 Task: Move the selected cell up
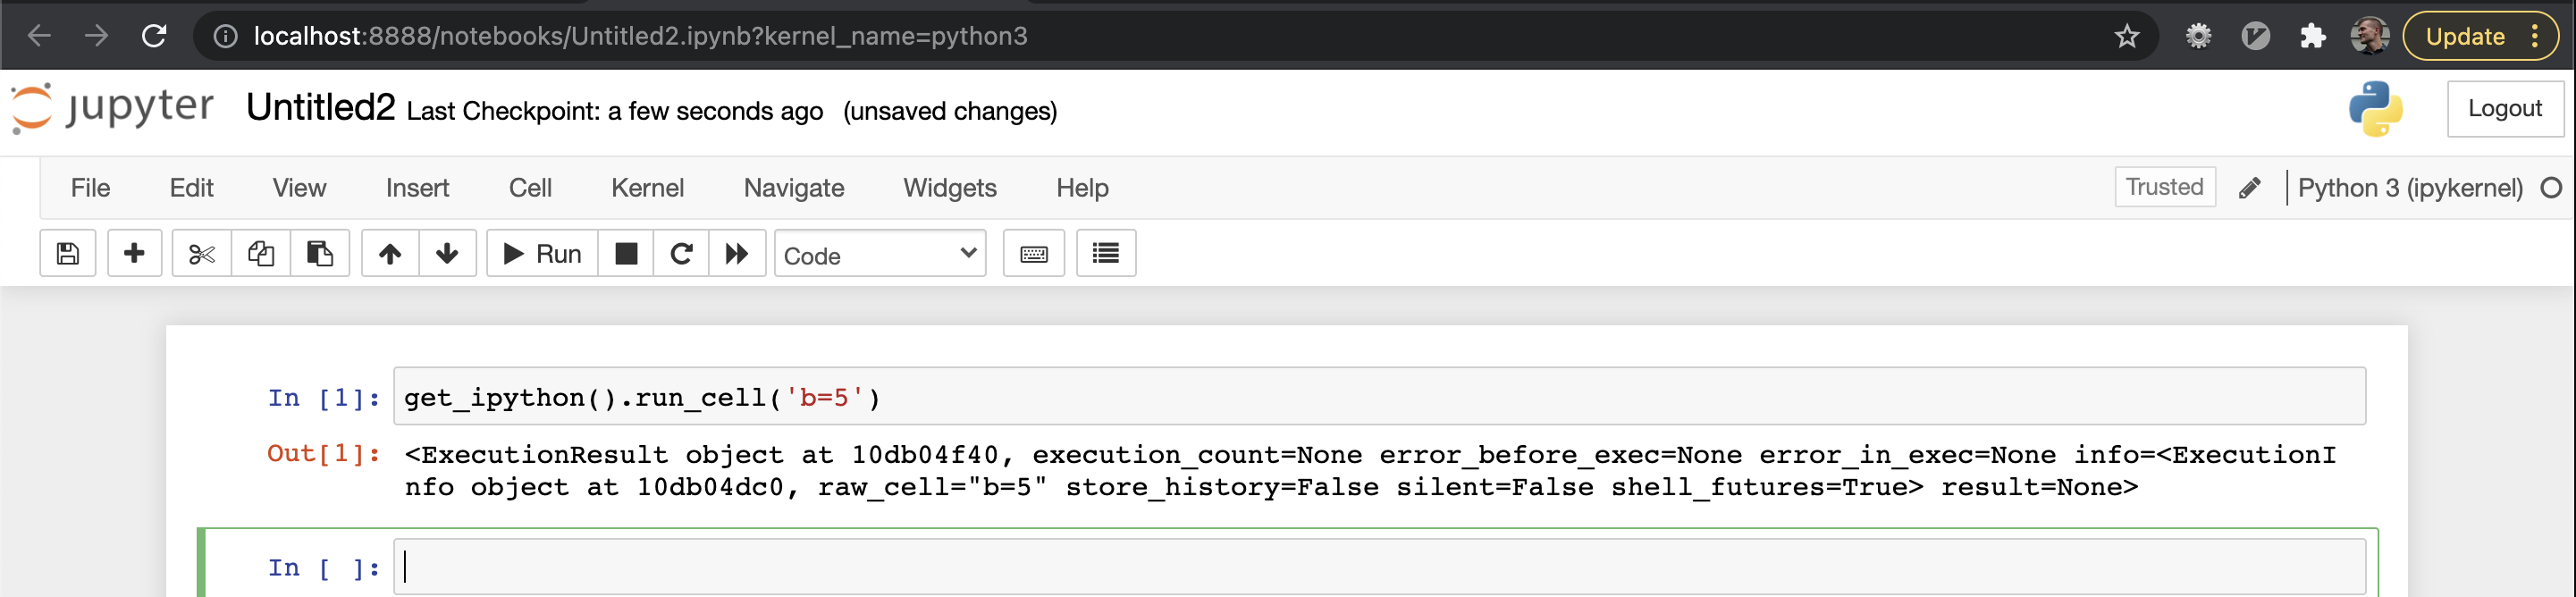point(388,253)
